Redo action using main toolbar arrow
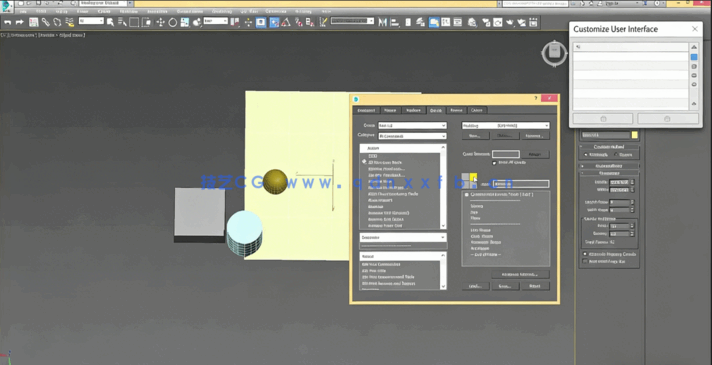Viewport: 712px width, 365px height. pos(19,22)
